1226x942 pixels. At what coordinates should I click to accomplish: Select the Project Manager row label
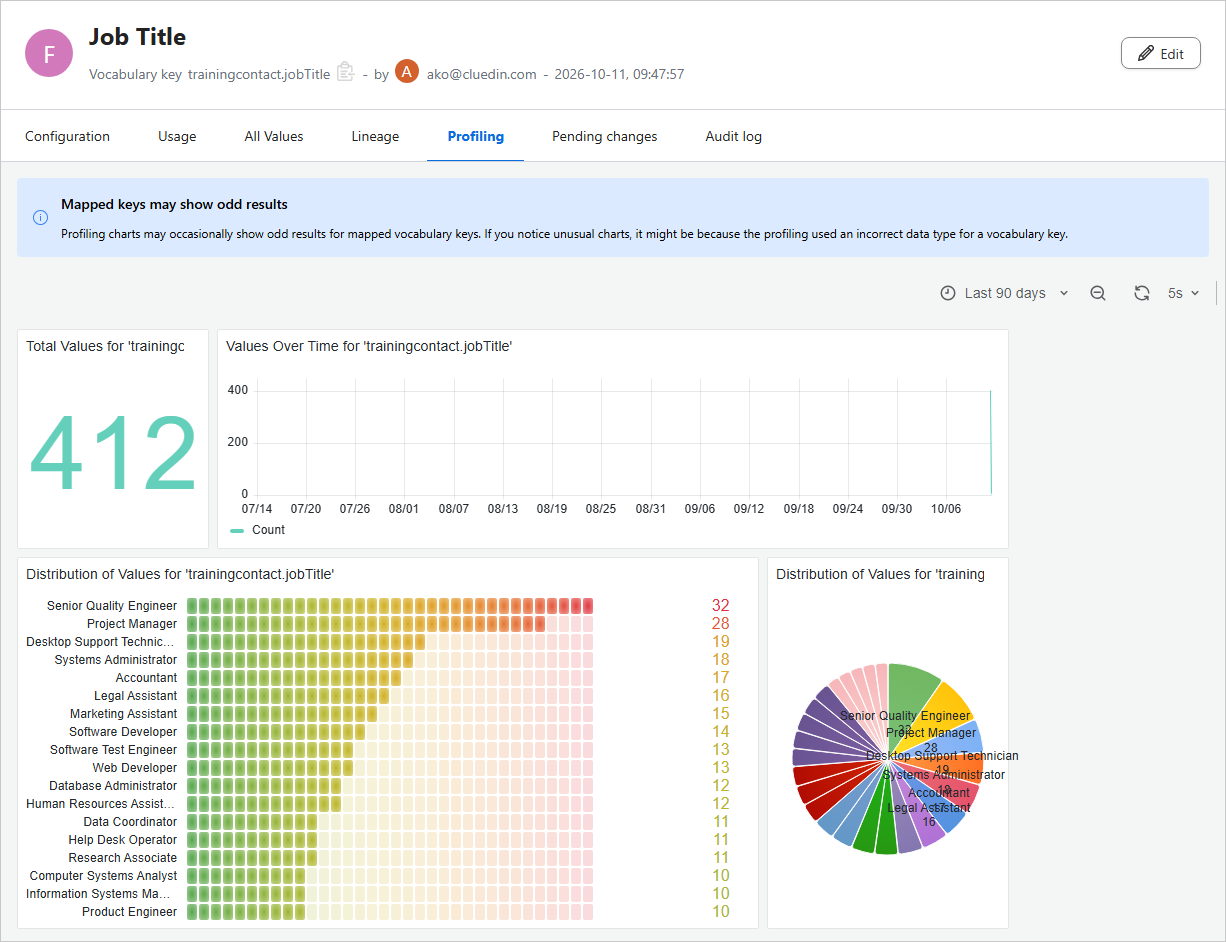click(x=132, y=624)
